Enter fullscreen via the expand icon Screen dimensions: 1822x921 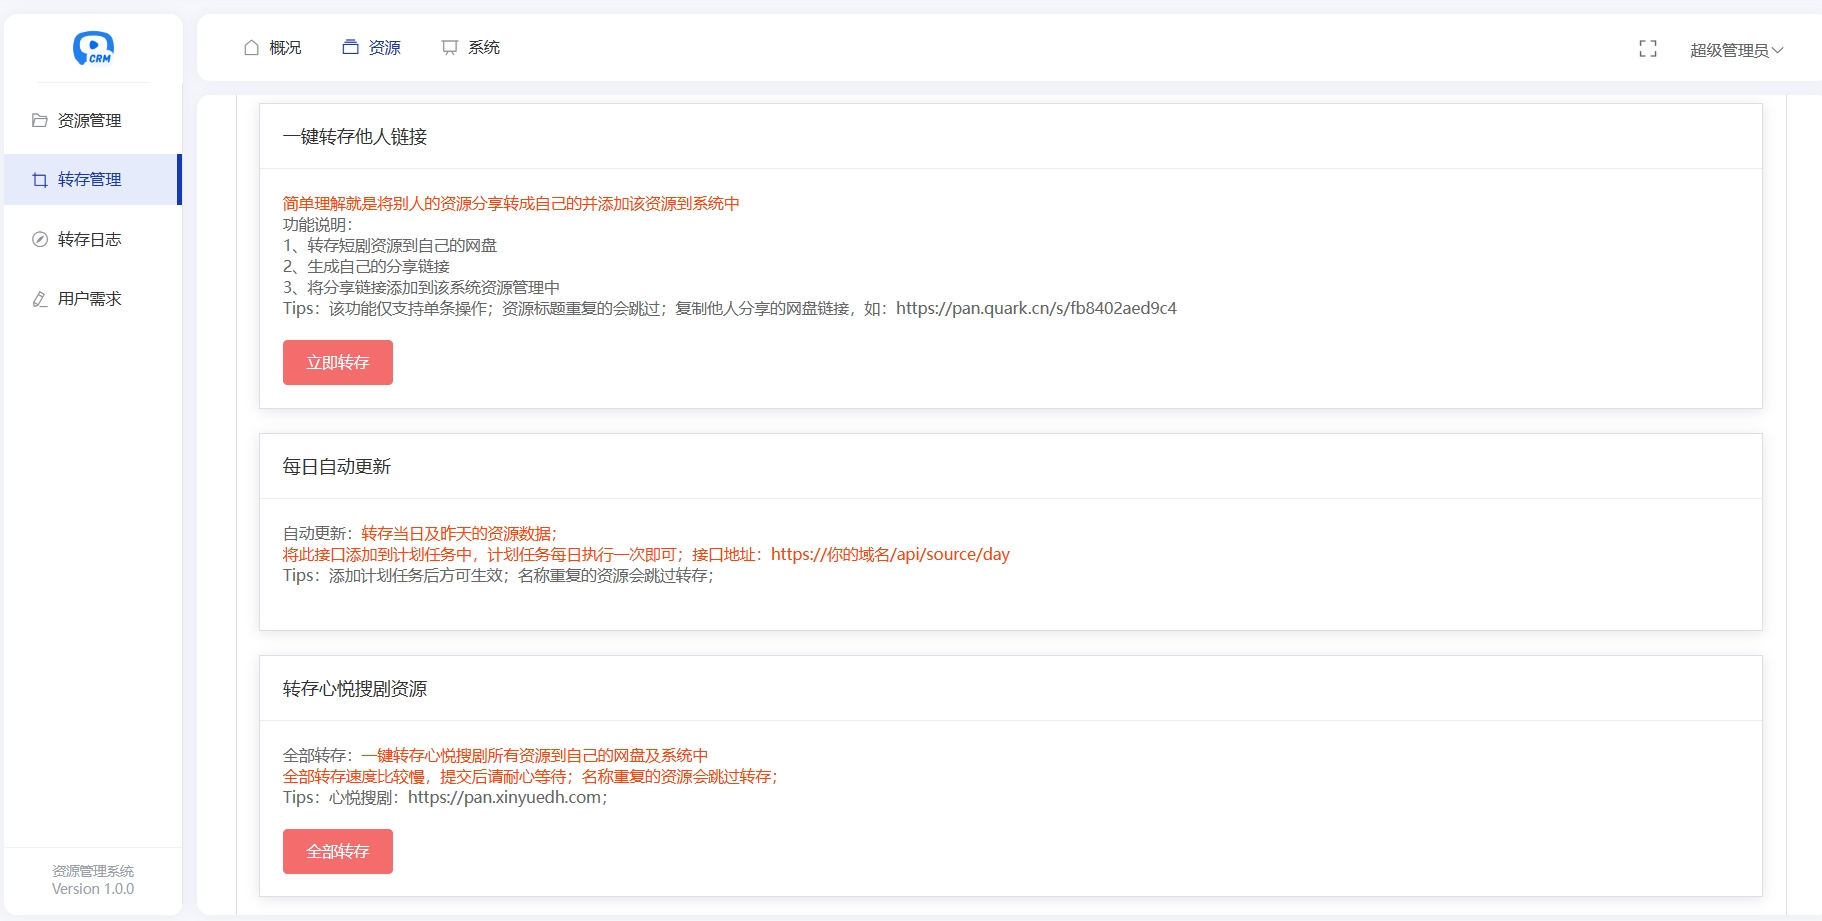1647,48
